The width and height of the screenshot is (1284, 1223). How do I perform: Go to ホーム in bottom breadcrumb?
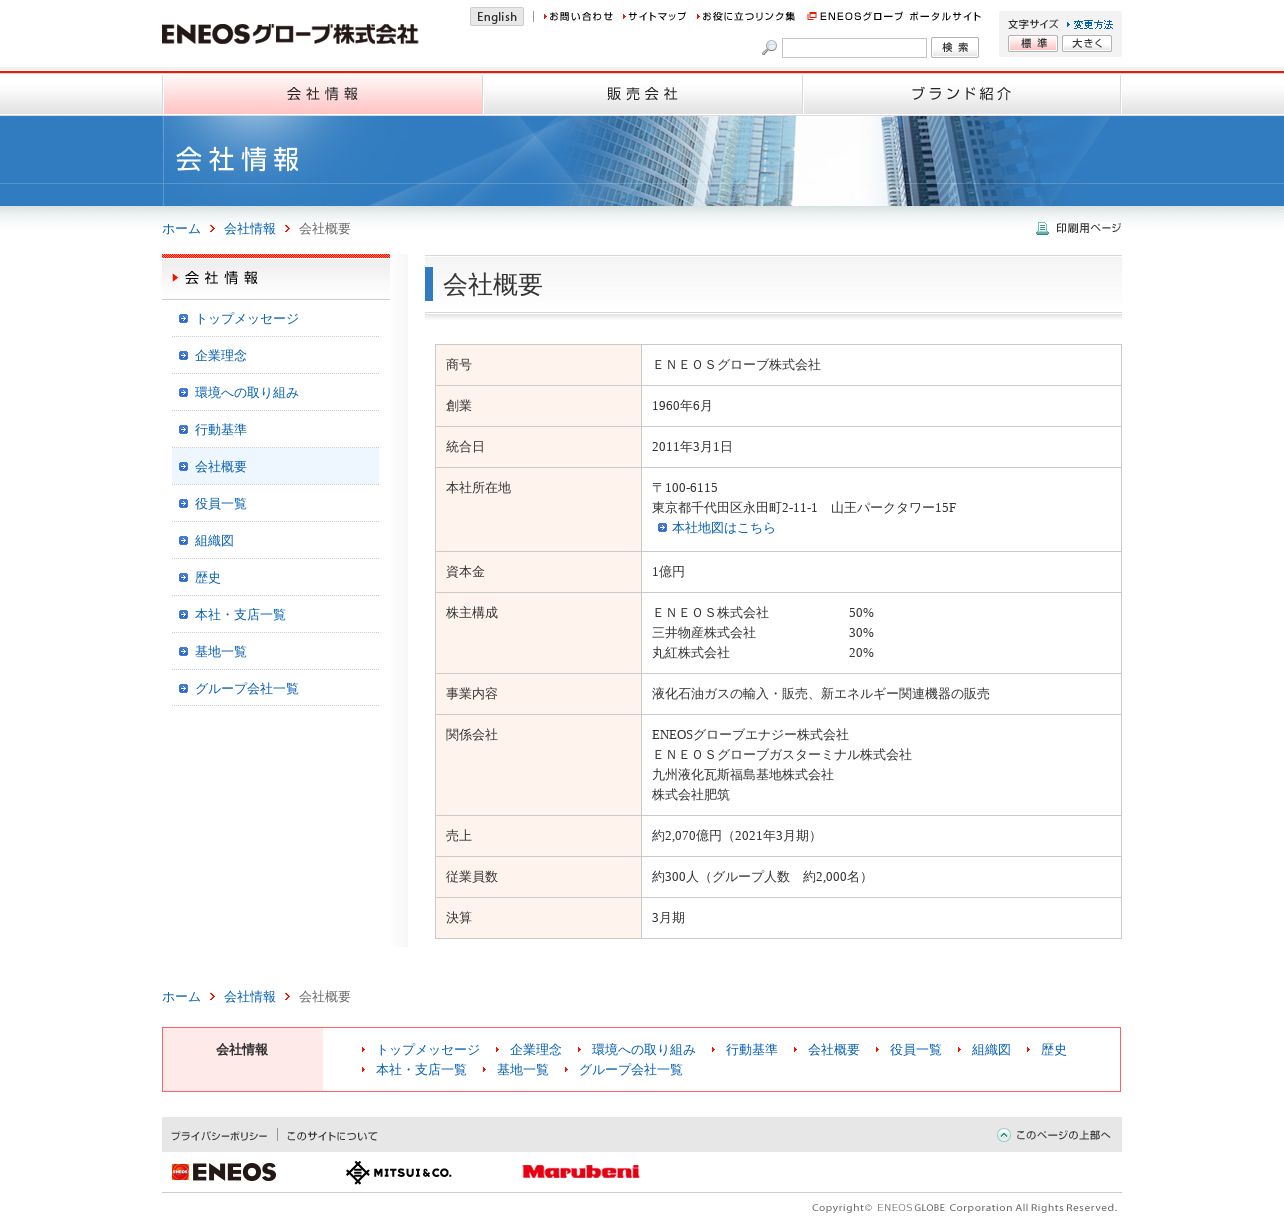tap(181, 997)
